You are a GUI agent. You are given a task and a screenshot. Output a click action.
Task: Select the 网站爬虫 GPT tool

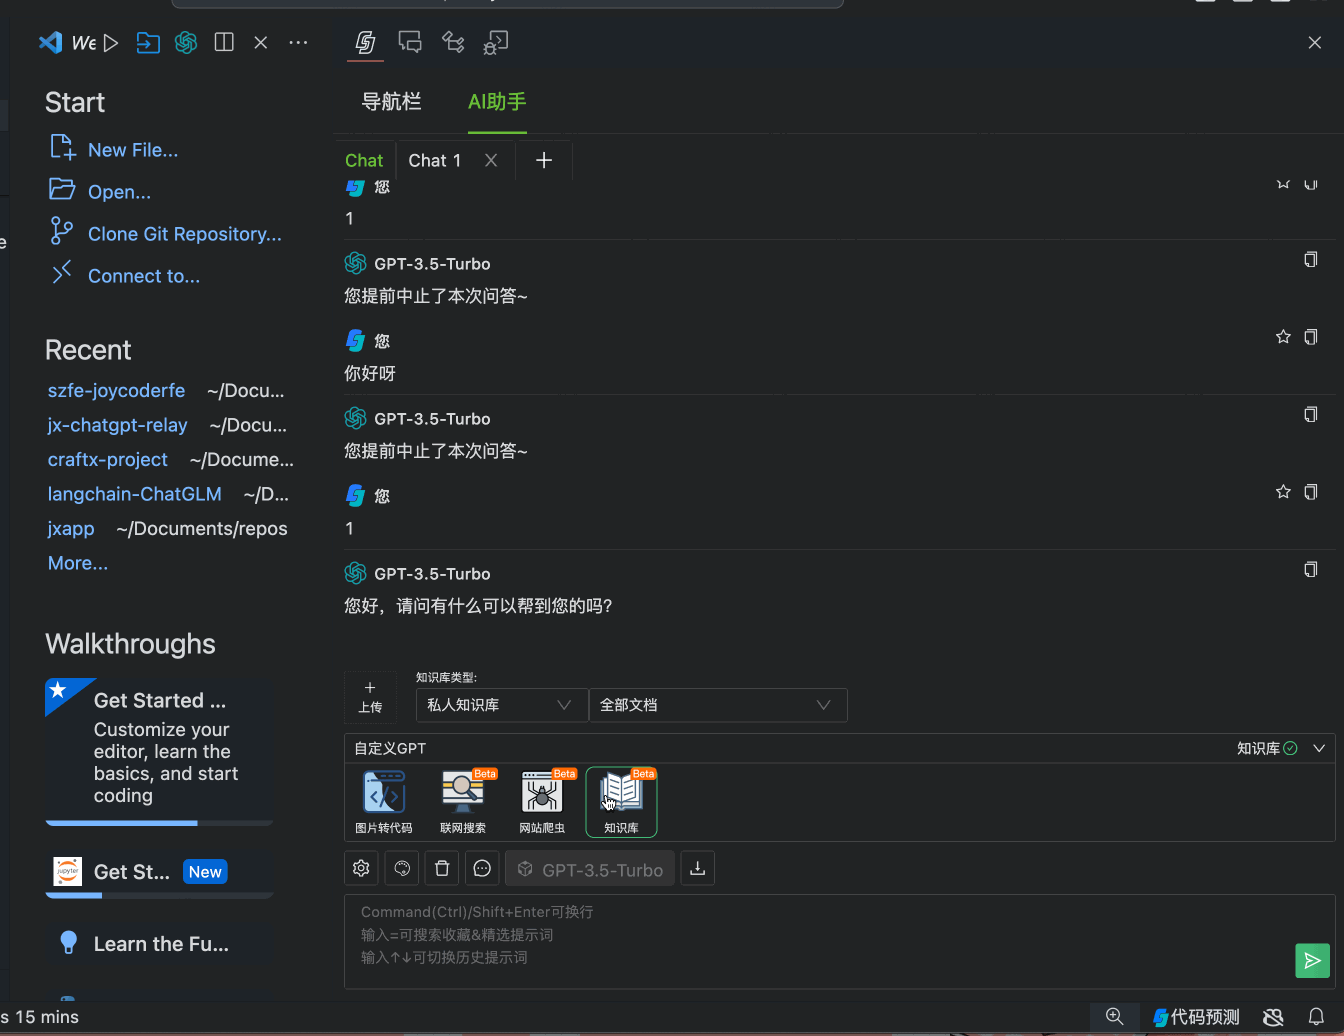(x=542, y=802)
